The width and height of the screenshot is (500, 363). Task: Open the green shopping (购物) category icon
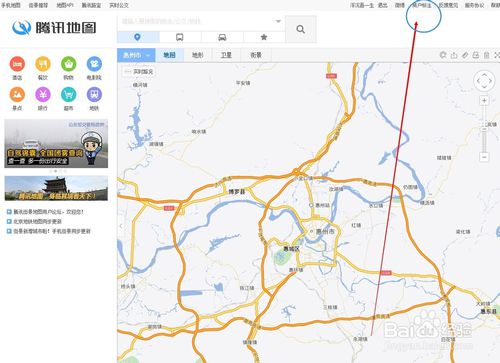(69, 64)
